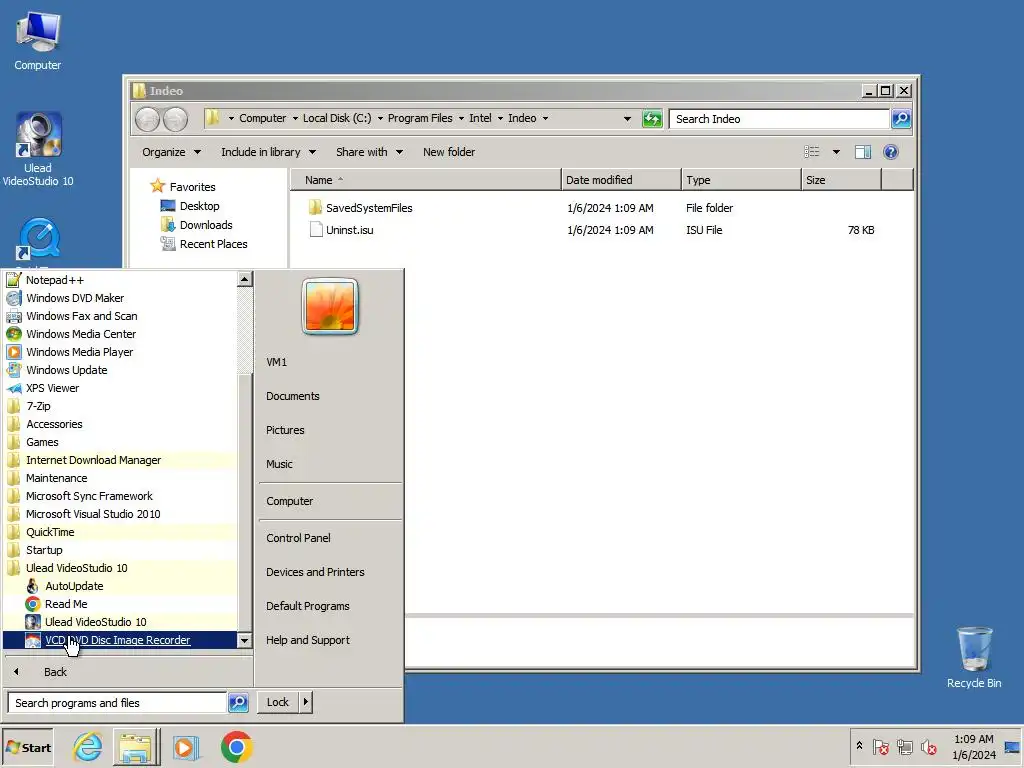Click the refresh icon beside the address bar
This screenshot has height=768, width=1024.
[x=652, y=119]
